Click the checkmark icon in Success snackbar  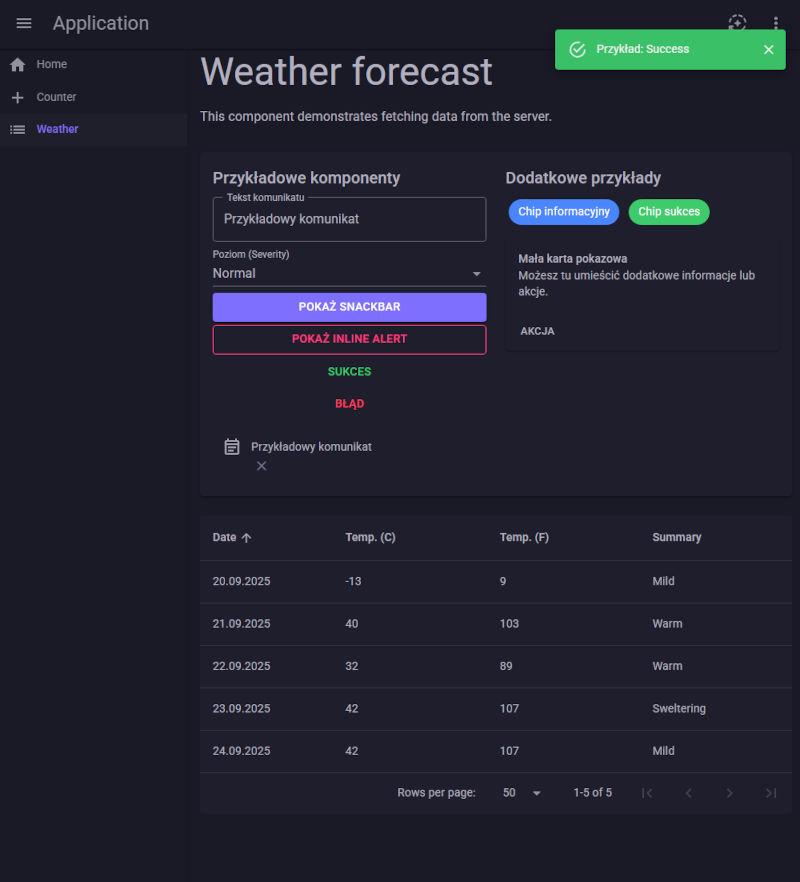coord(577,49)
